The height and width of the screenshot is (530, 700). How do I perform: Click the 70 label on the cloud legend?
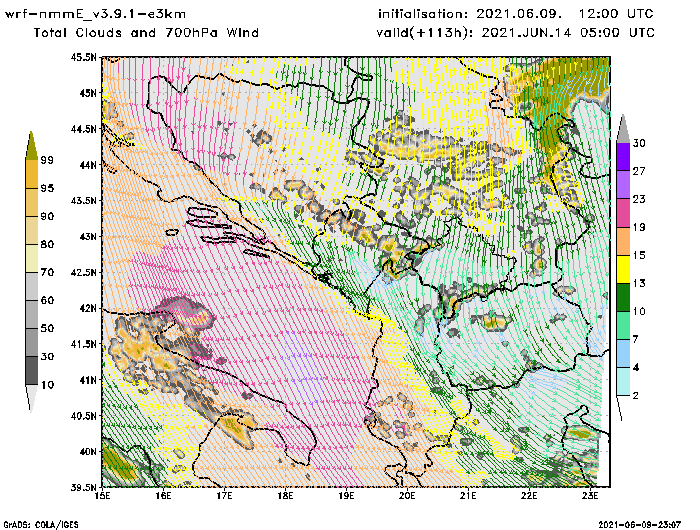tap(47, 272)
